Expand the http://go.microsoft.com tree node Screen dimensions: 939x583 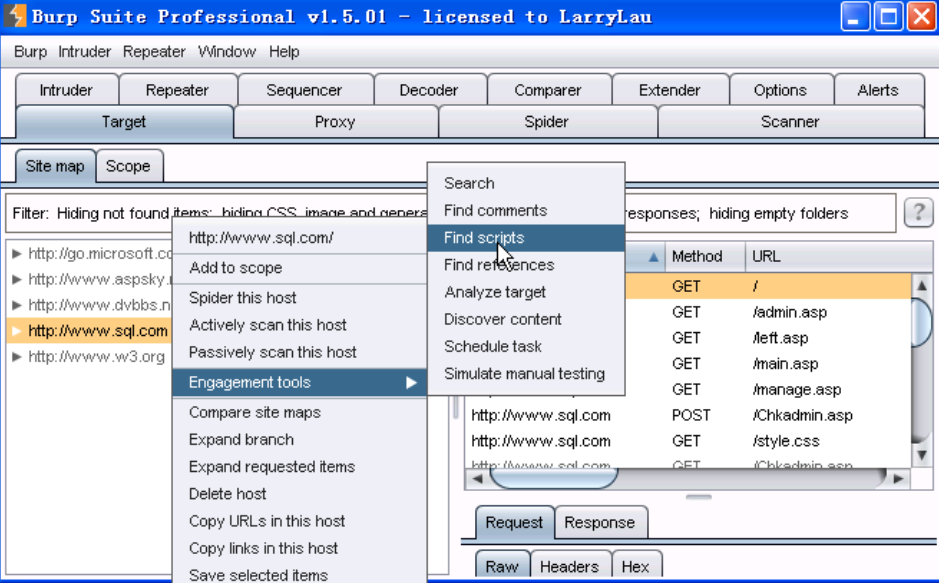[x=17, y=254]
